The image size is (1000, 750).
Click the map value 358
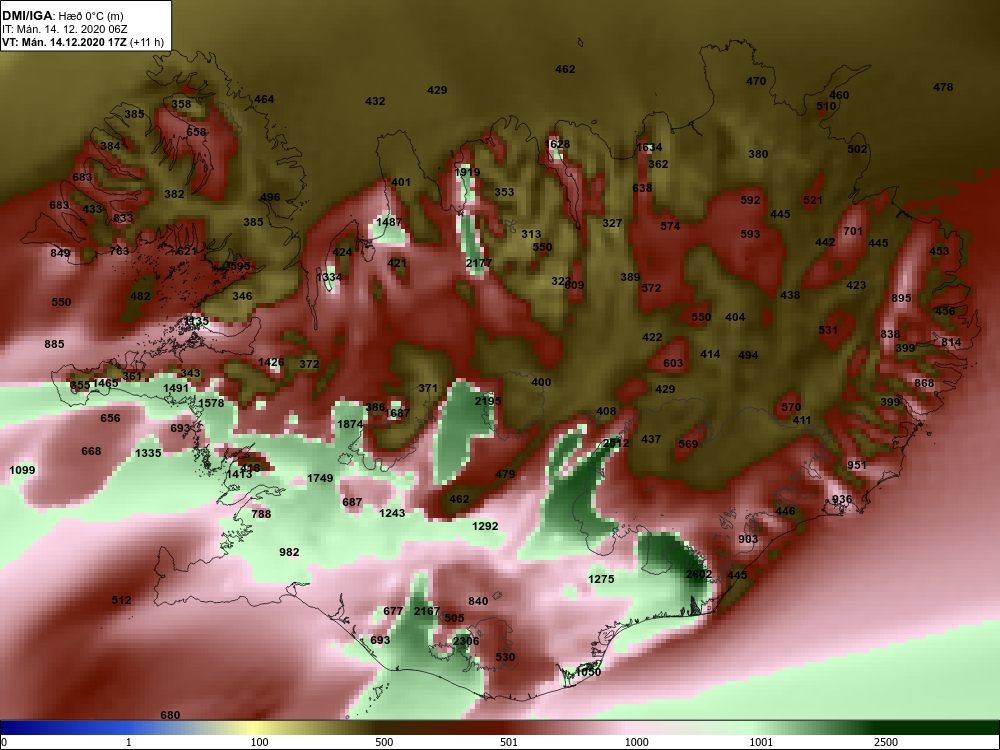[181, 104]
